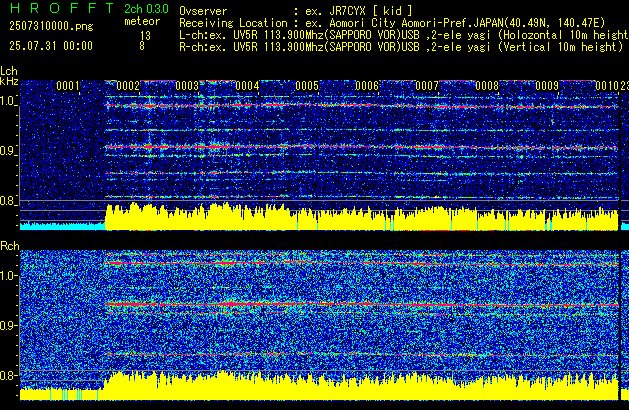629x410 pixels.
Task: Click the meteor count value 13
Action: point(145,36)
